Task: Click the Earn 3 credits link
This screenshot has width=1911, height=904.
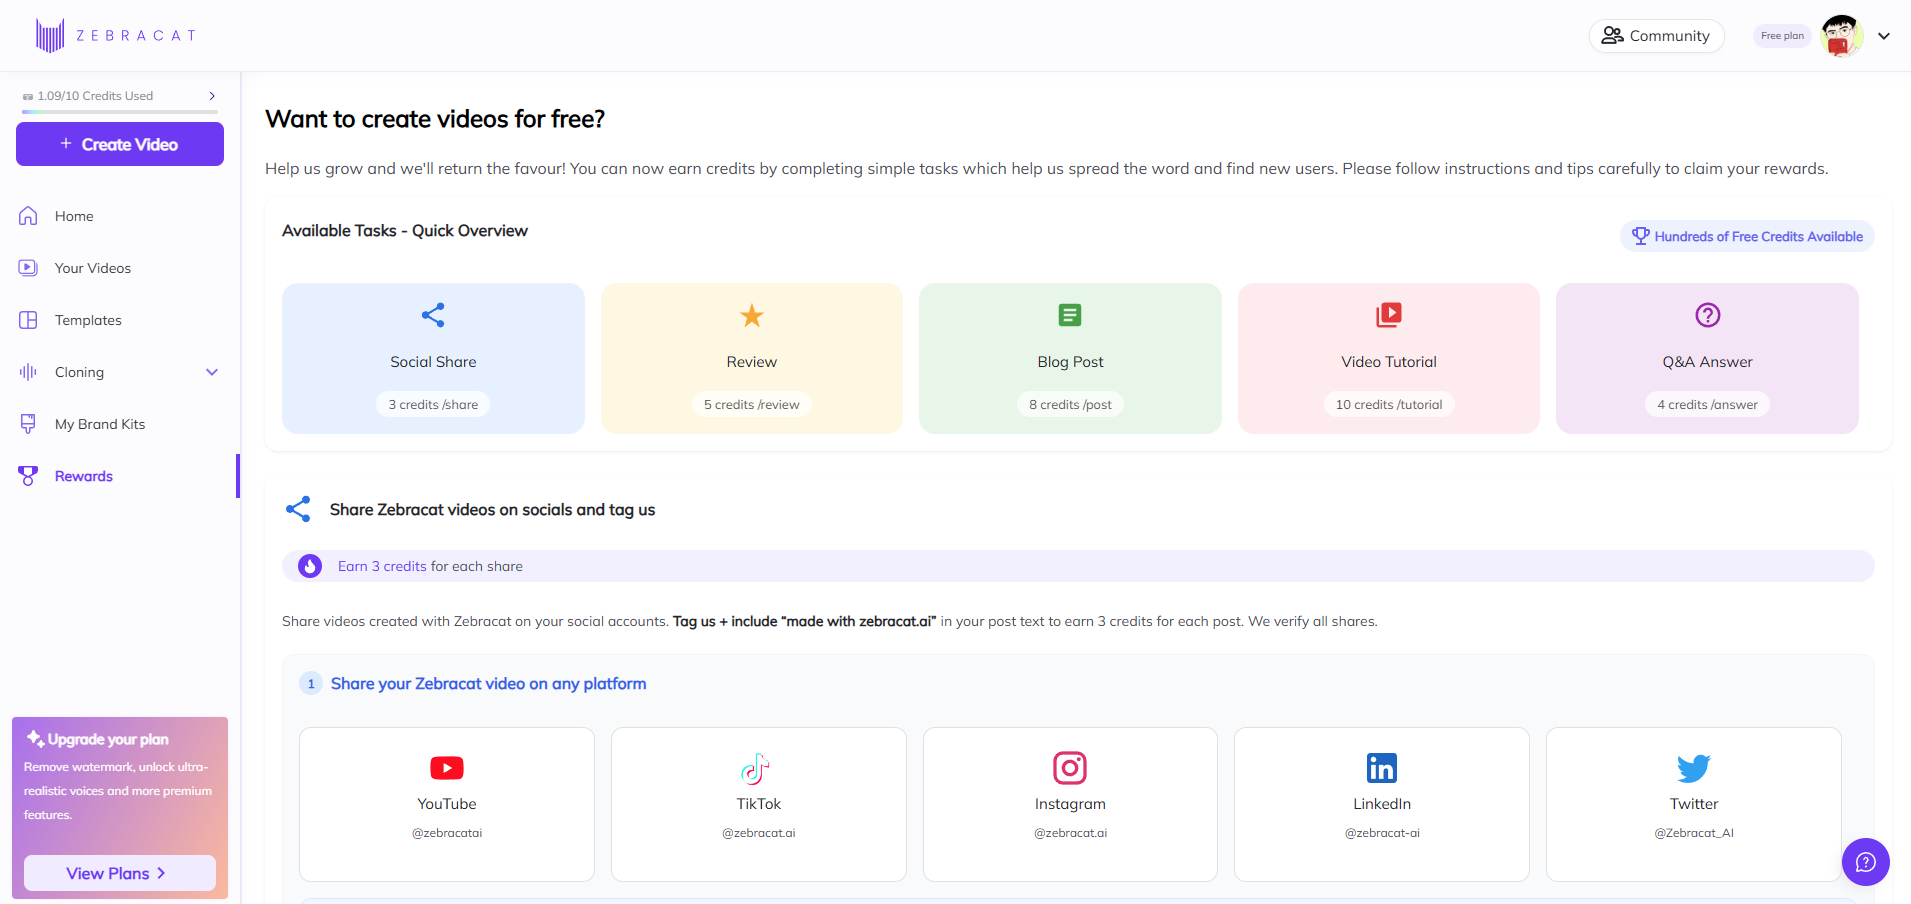Action: [x=382, y=566]
